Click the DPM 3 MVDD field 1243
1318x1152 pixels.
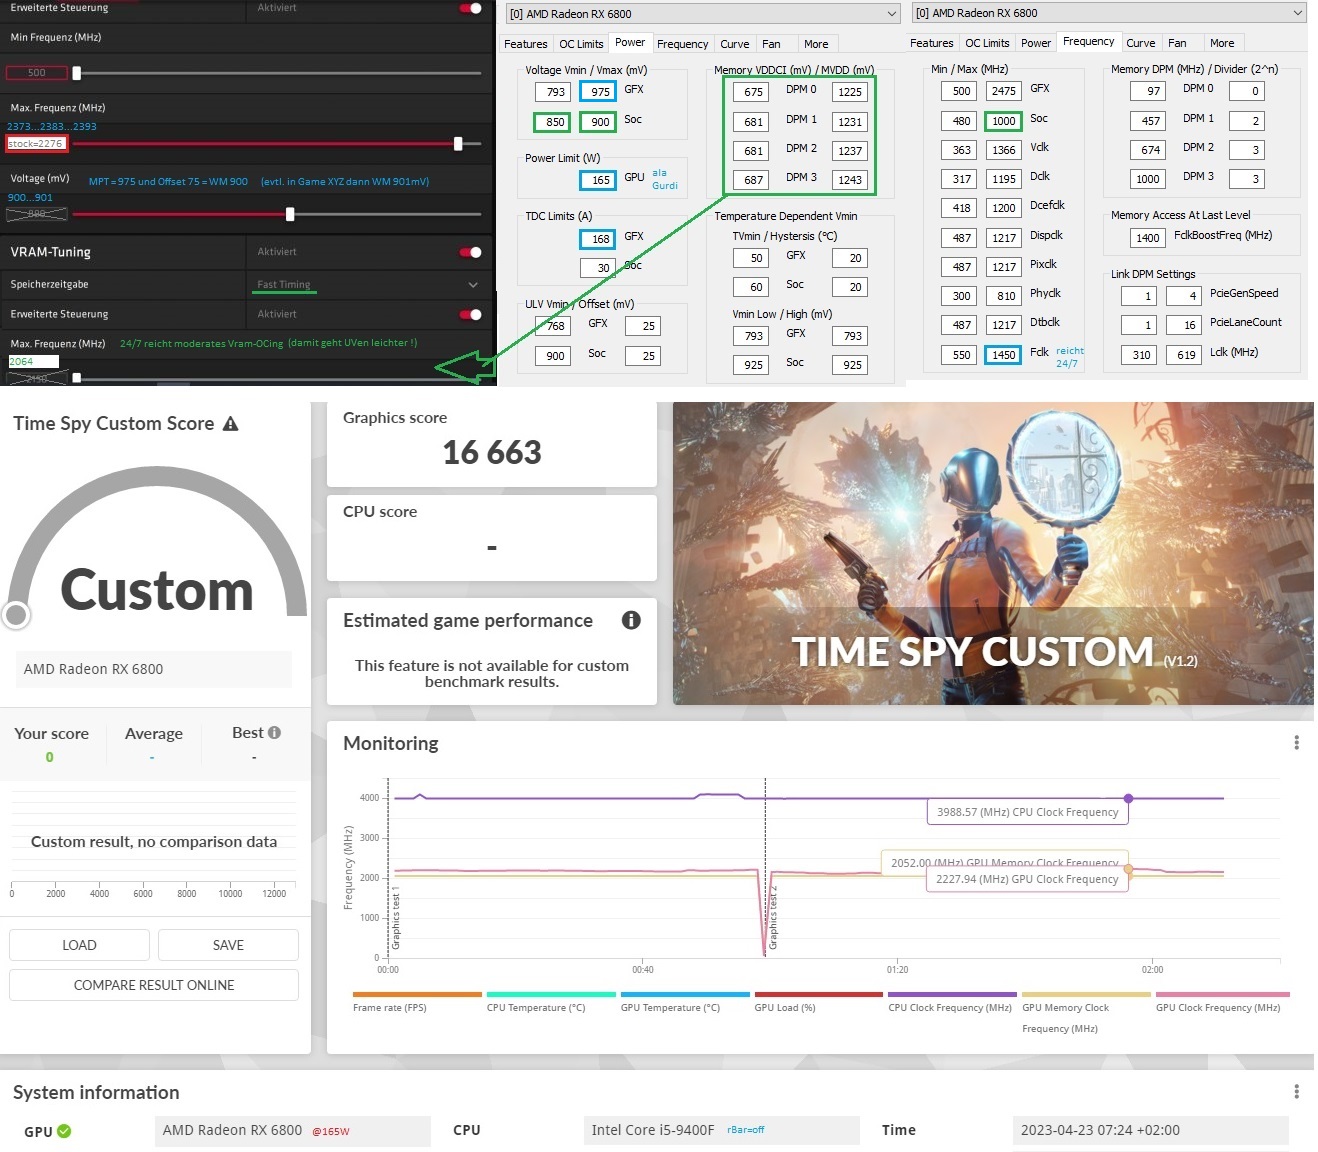click(849, 180)
